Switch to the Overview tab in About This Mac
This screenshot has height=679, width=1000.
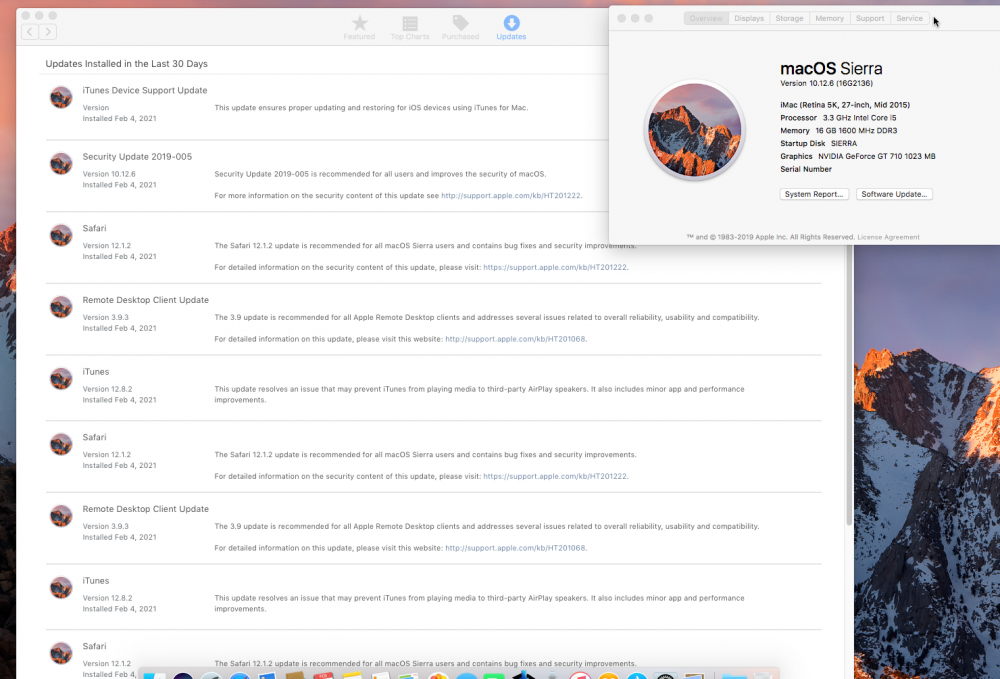tap(706, 18)
